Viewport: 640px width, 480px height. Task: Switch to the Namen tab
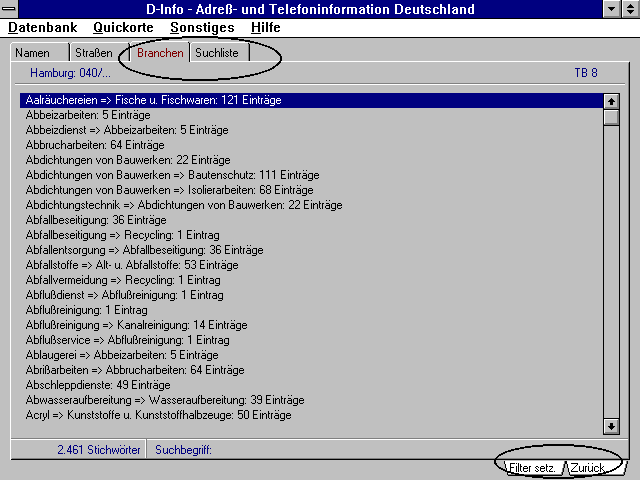[x=33, y=52]
